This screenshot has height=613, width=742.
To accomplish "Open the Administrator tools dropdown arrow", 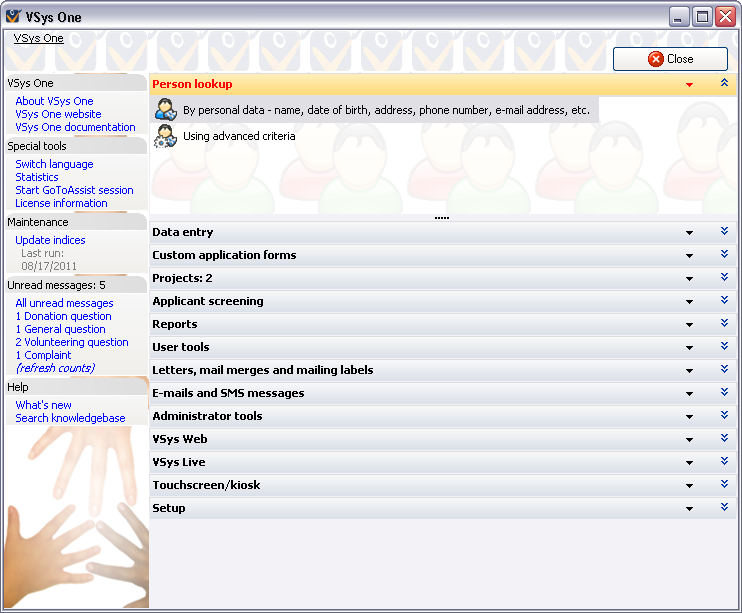I will (x=689, y=417).
